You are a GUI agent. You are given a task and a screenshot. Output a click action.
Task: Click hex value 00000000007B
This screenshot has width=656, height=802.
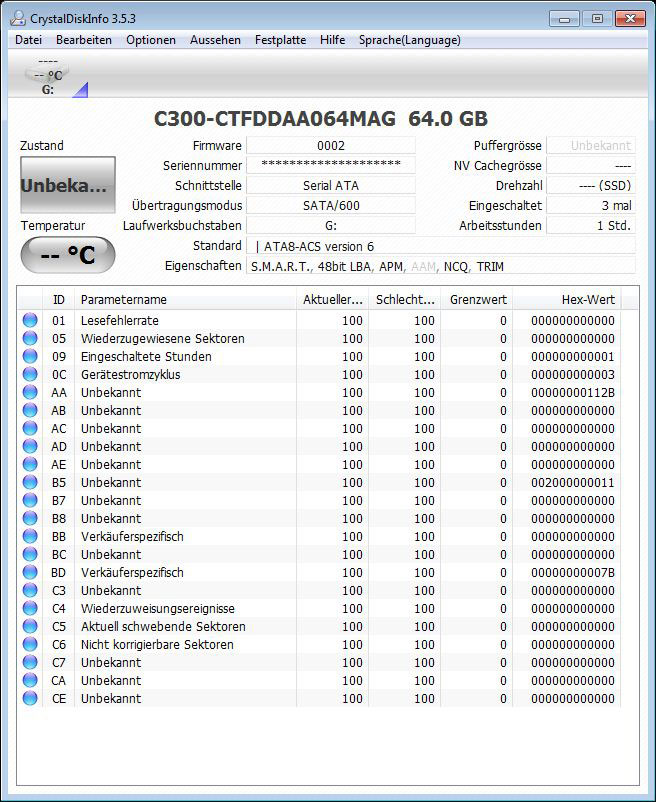point(573,572)
